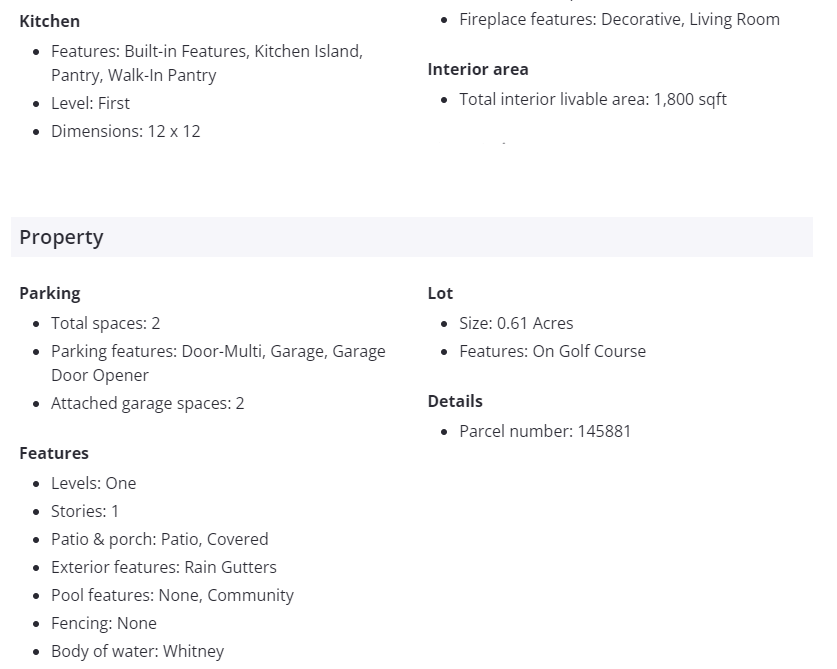
Task: Click the Exterior features: Rain Gutters line
Action: tap(164, 567)
